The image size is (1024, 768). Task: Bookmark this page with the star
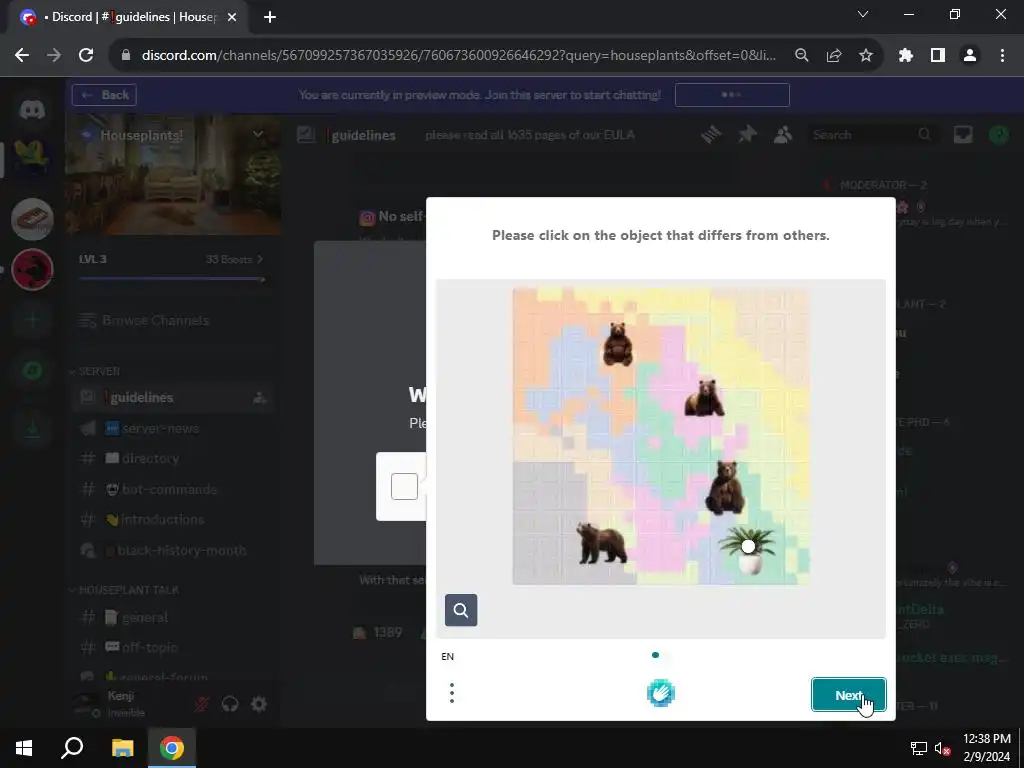[x=866, y=56]
